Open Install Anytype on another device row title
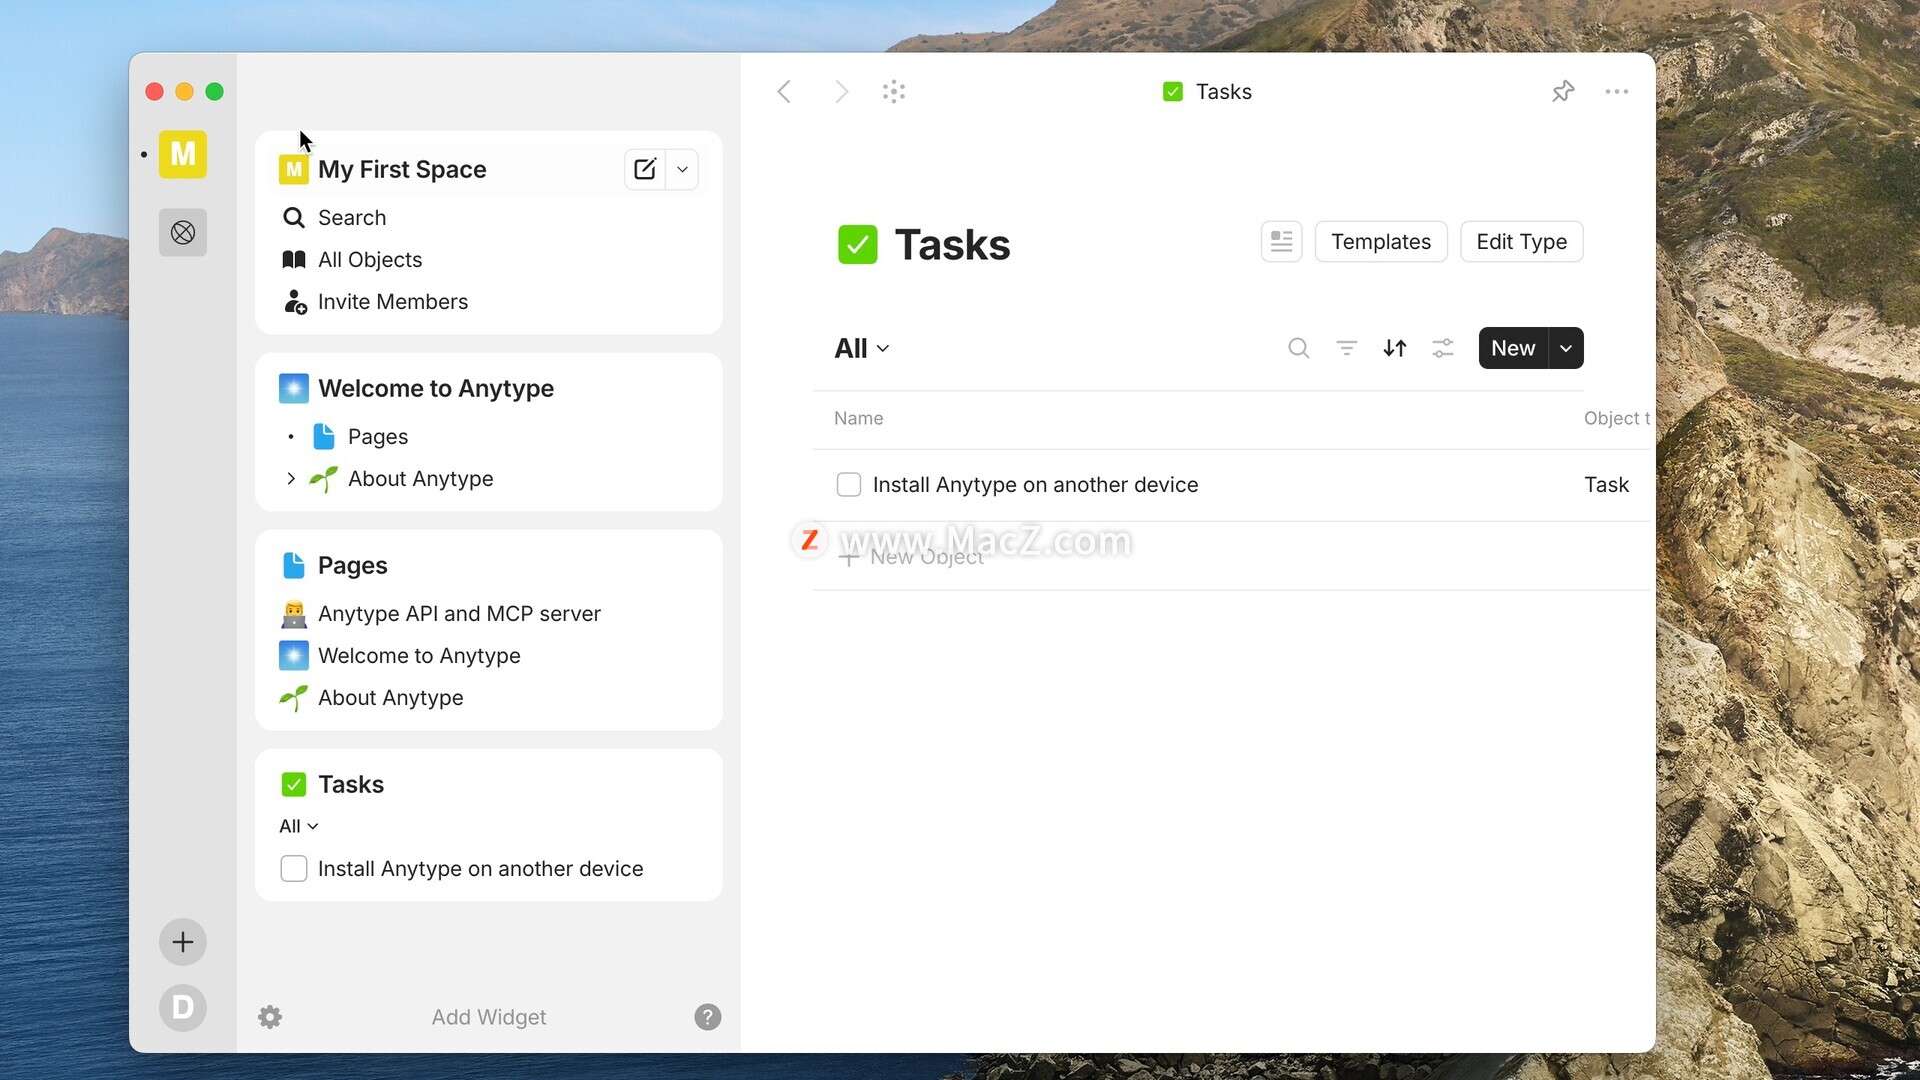The height and width of the screenshot is (1080, 1920). [1035, 485]
